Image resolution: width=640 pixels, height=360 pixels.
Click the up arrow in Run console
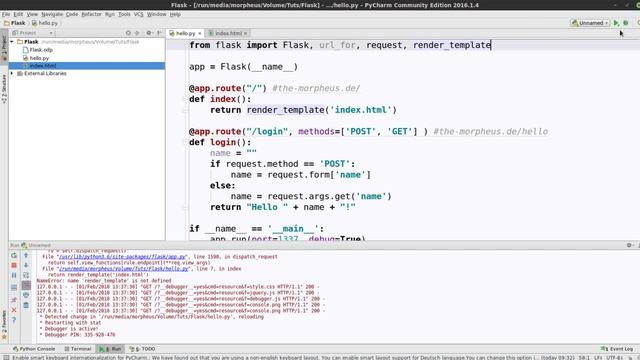coord(26,255)
